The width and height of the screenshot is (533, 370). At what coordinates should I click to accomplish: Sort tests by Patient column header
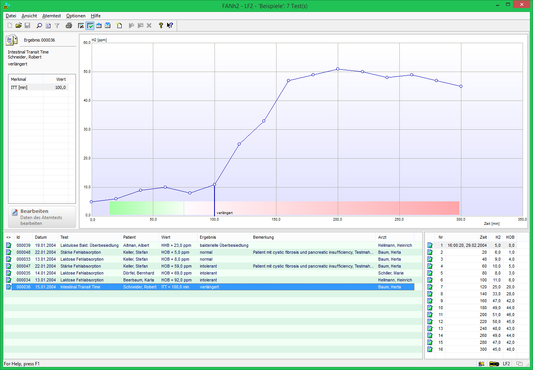(x=140, y=237)
